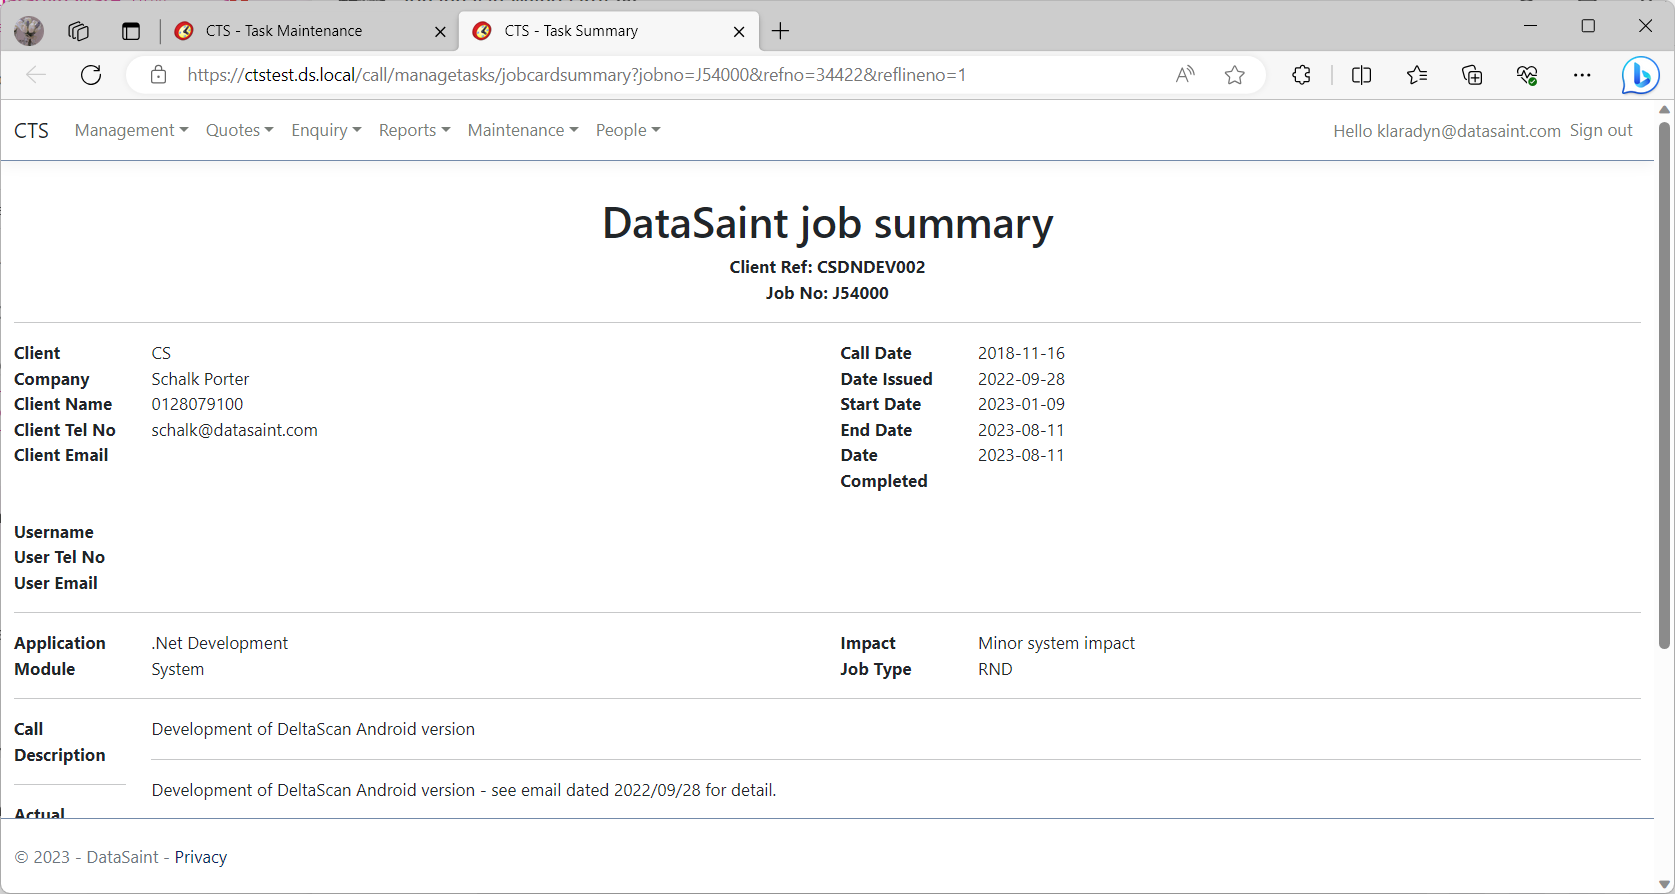
Task: Click the .Net Development application value
Action: click(220, 643)
